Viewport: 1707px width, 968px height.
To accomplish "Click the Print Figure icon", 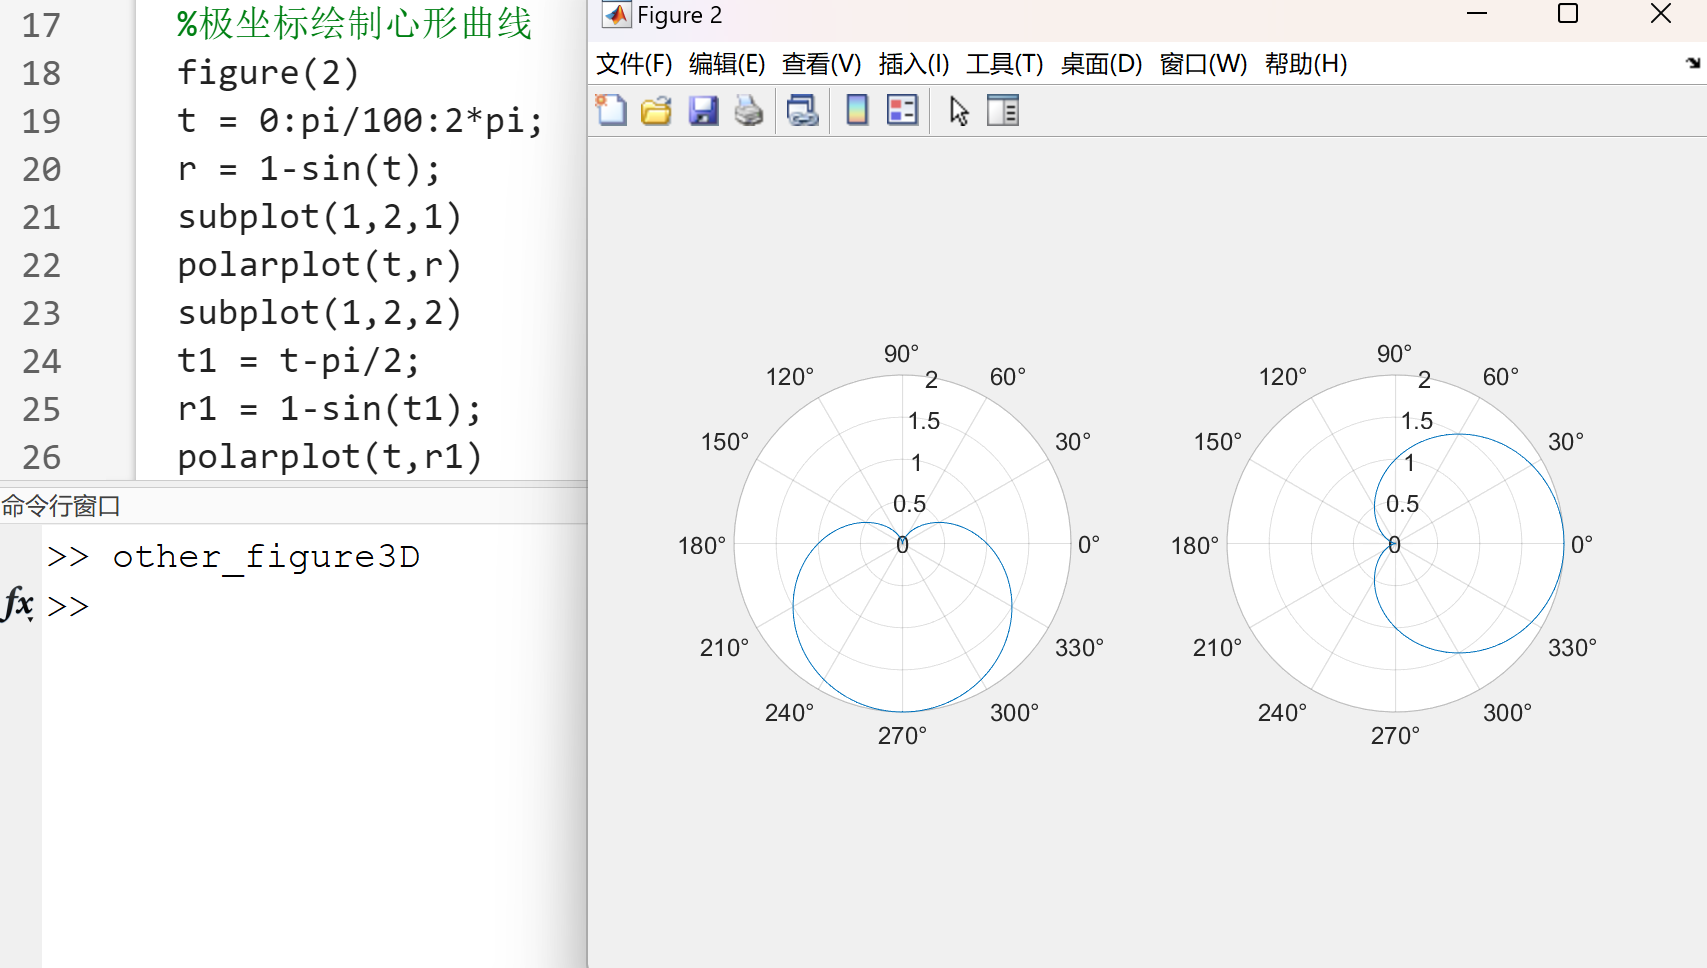I will [x=749, y=110].
